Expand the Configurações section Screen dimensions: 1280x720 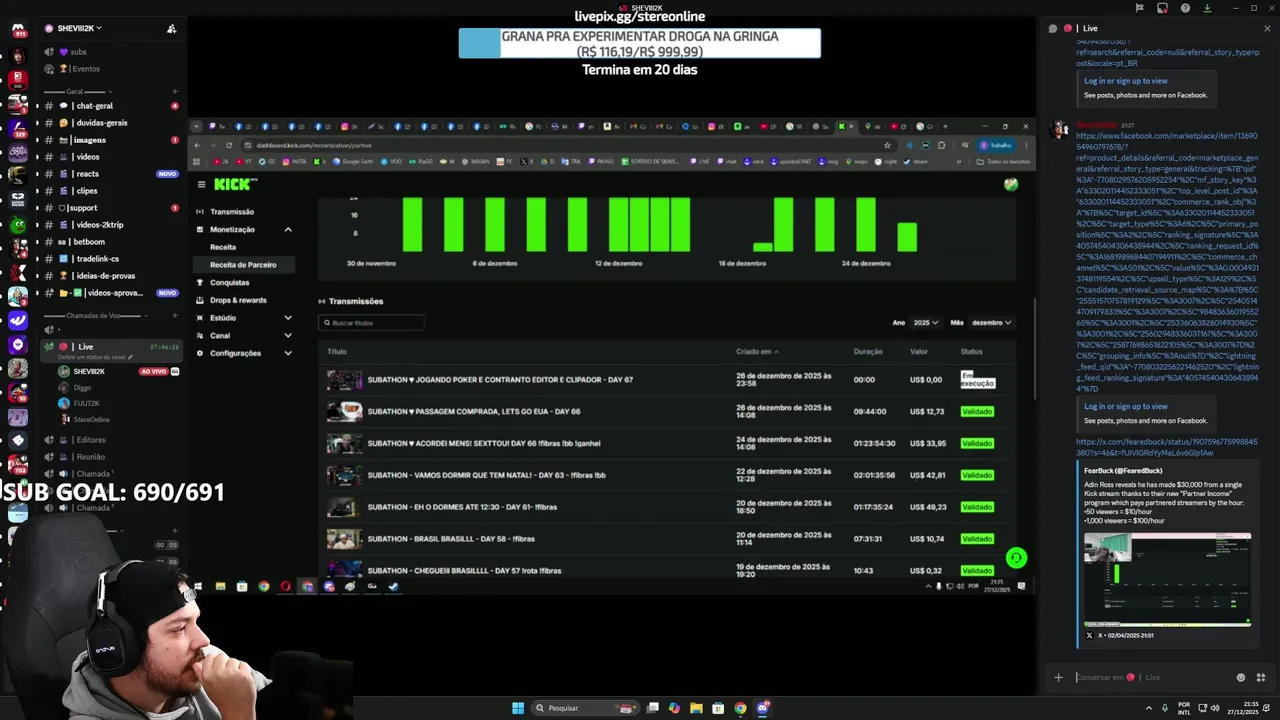click(288, 353)
